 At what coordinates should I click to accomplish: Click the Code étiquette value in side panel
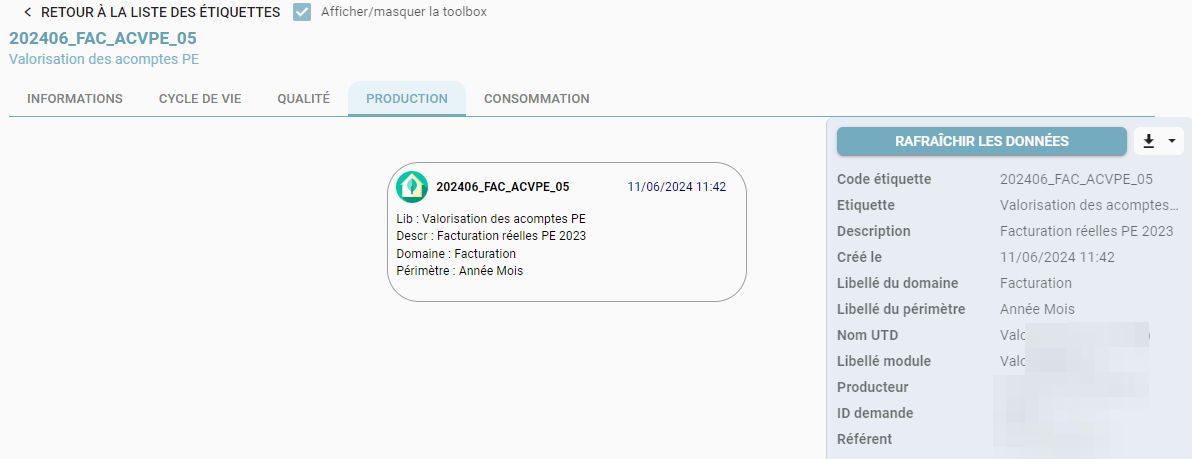click(x=1076, y=179)
